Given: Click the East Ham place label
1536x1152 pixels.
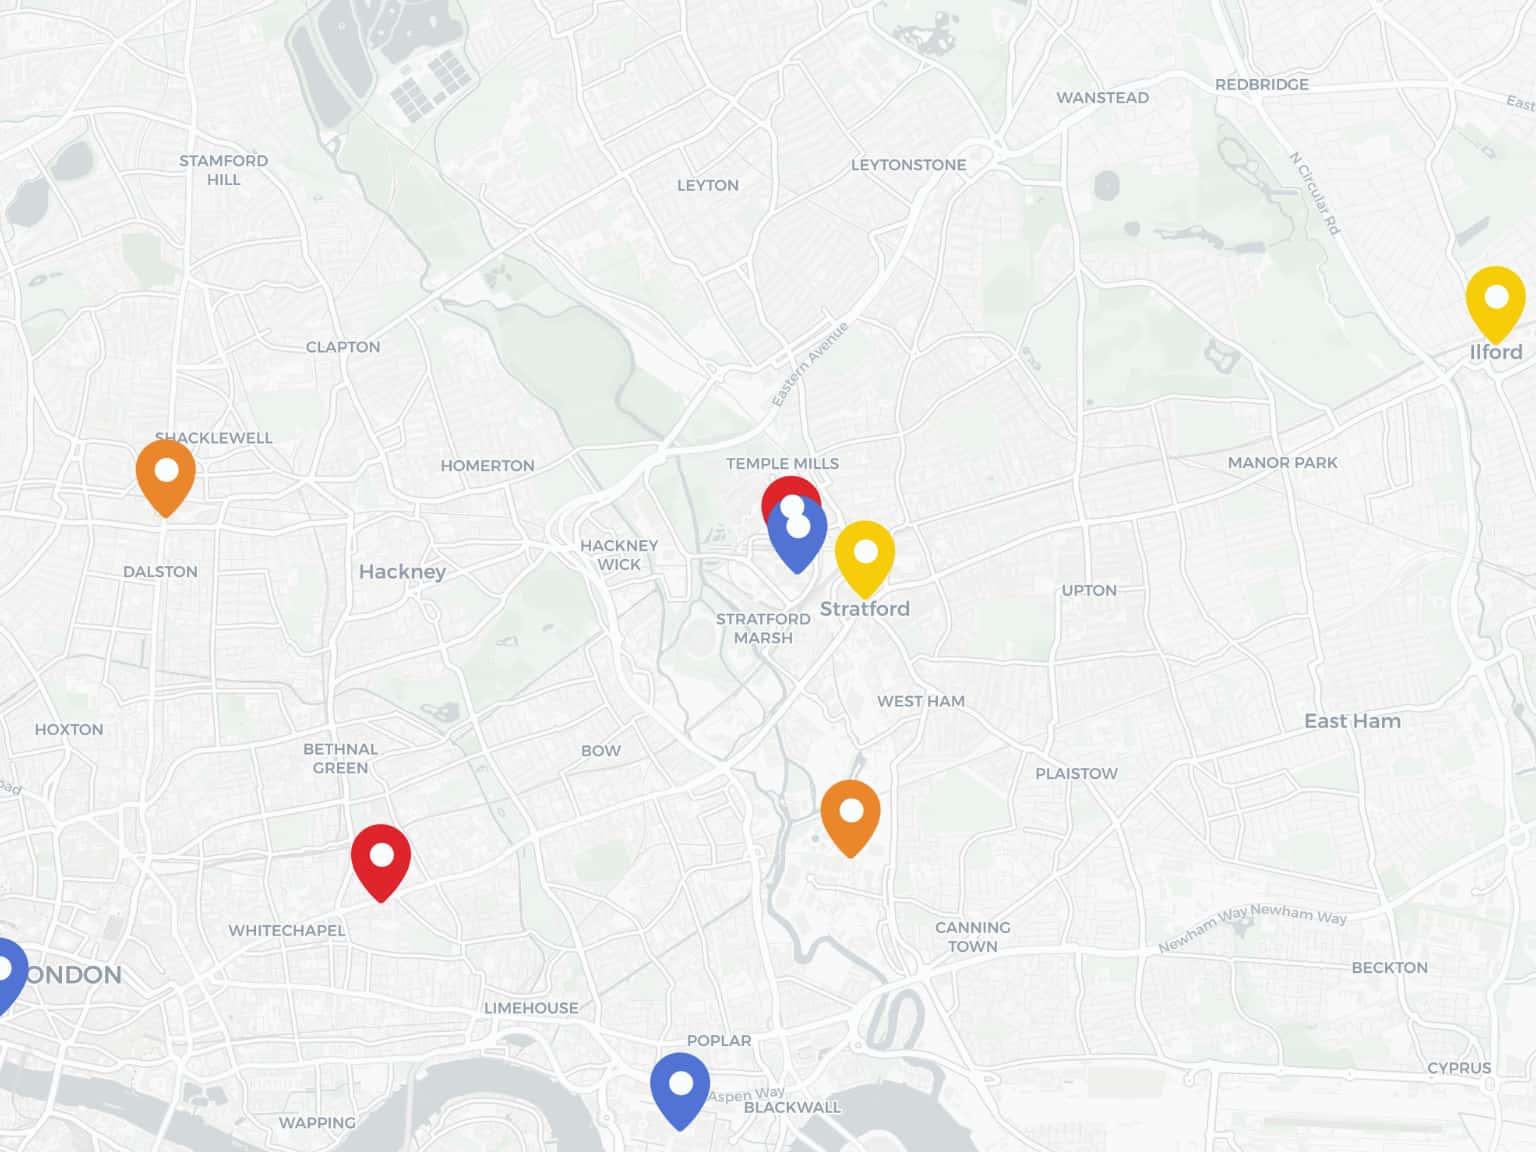Looking at the screenshot, I should coord(1352,721).
